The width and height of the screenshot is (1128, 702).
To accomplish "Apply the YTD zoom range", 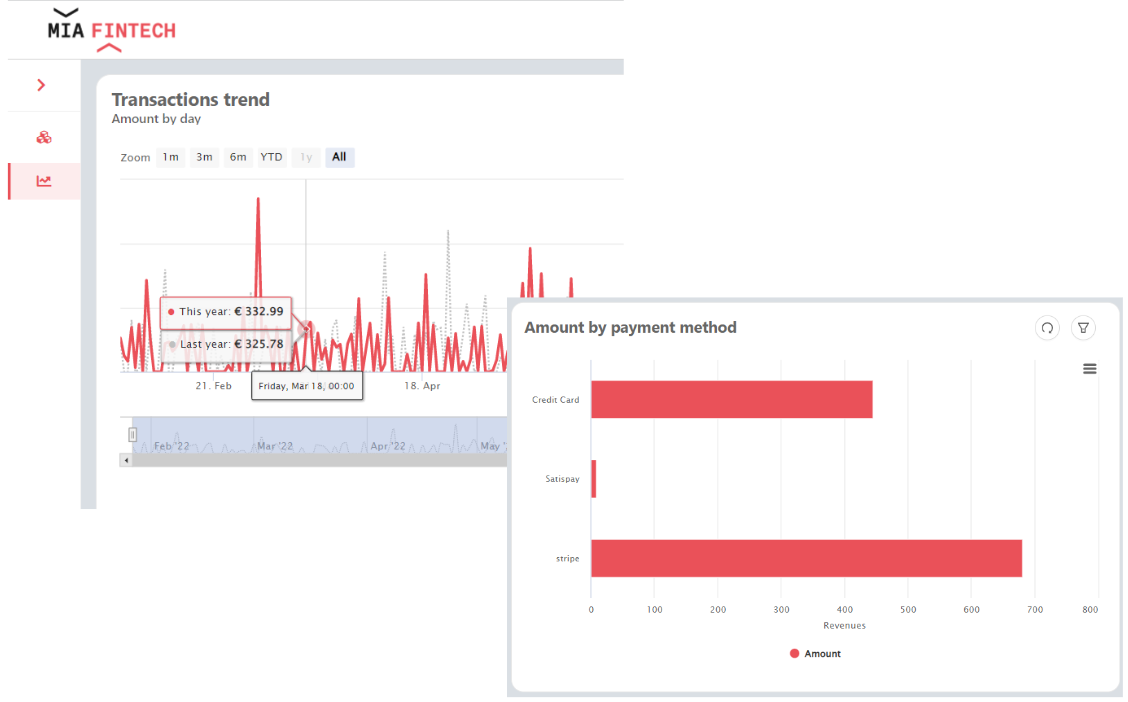I will tap(270, 157).
